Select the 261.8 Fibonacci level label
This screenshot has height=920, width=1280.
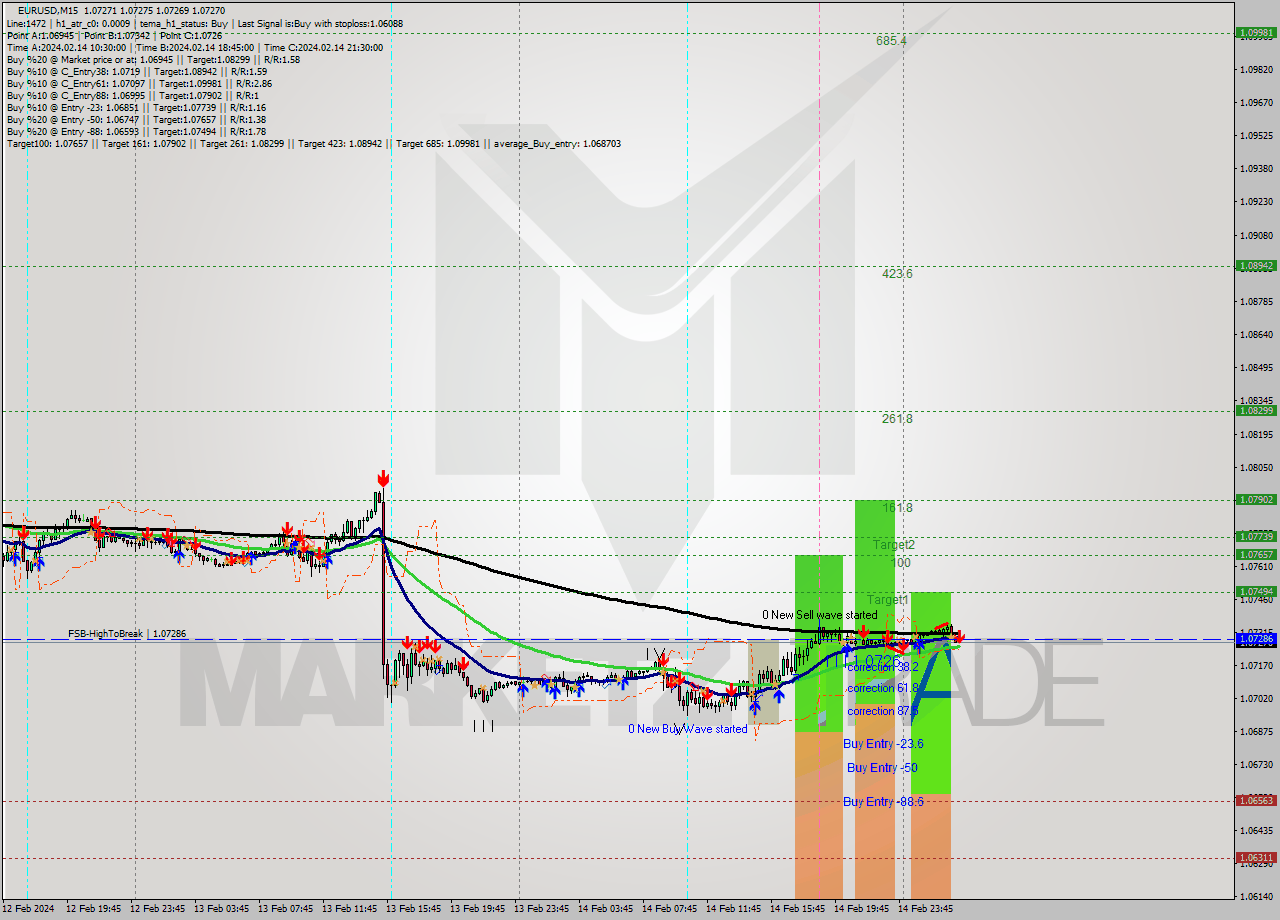897,419
